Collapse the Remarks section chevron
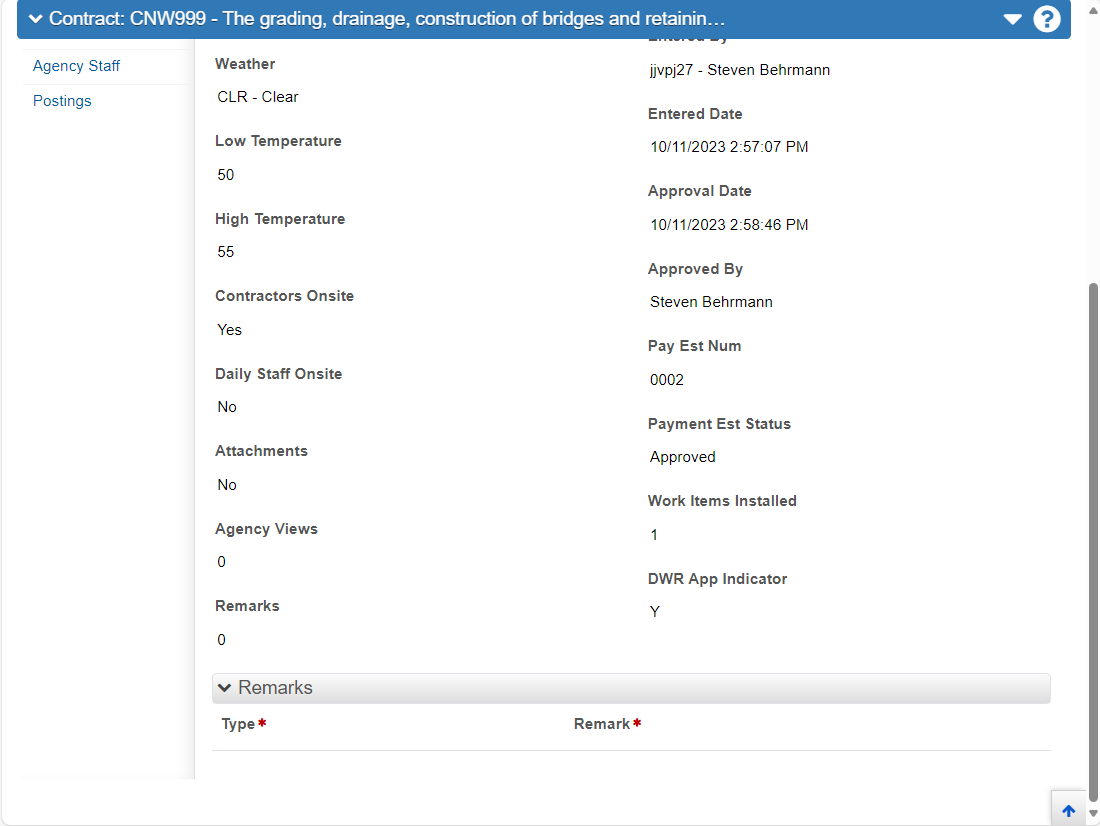This screenshot has height=826, width=1100. coord(224,688)
